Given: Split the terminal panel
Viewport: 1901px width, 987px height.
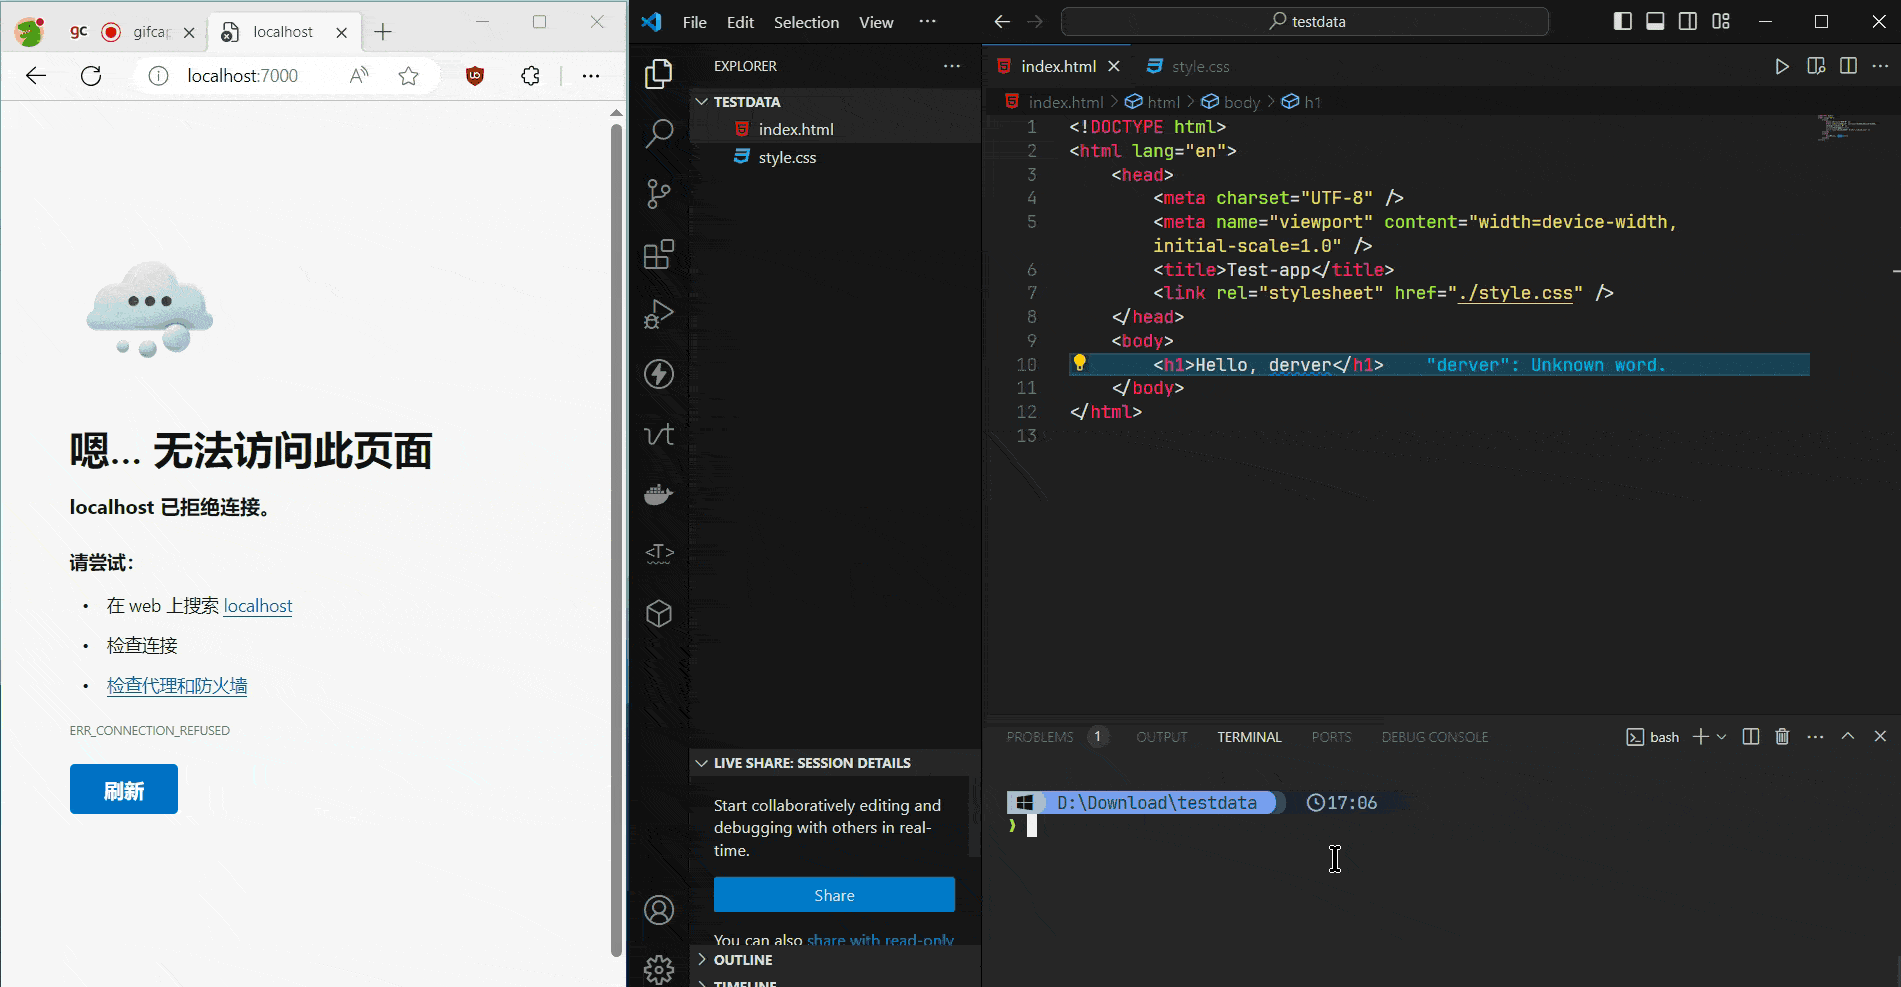Looking at the screenshot, I should [x=1750, y=737].
